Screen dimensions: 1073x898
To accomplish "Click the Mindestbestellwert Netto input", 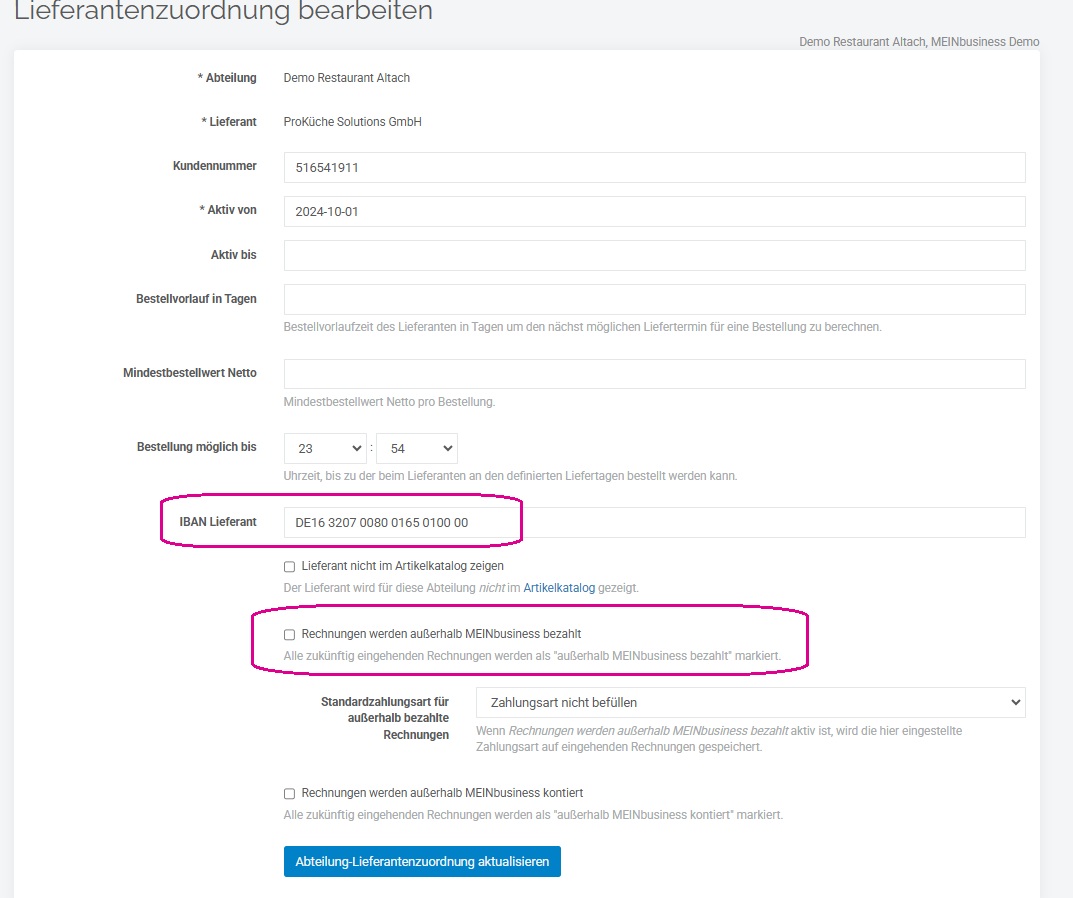I will coord(654,374).
